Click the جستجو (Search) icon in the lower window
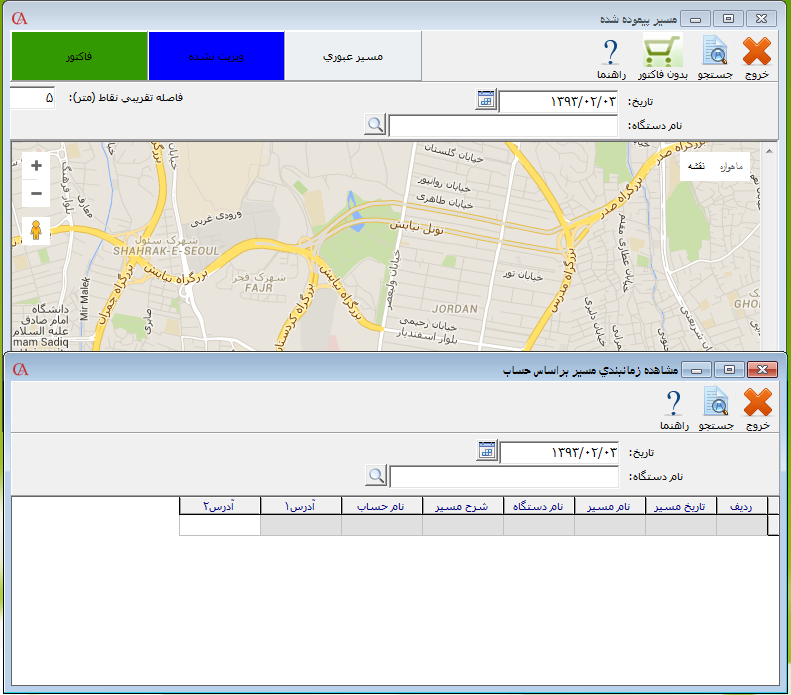 pyautogui.click(x=714, y=402)
